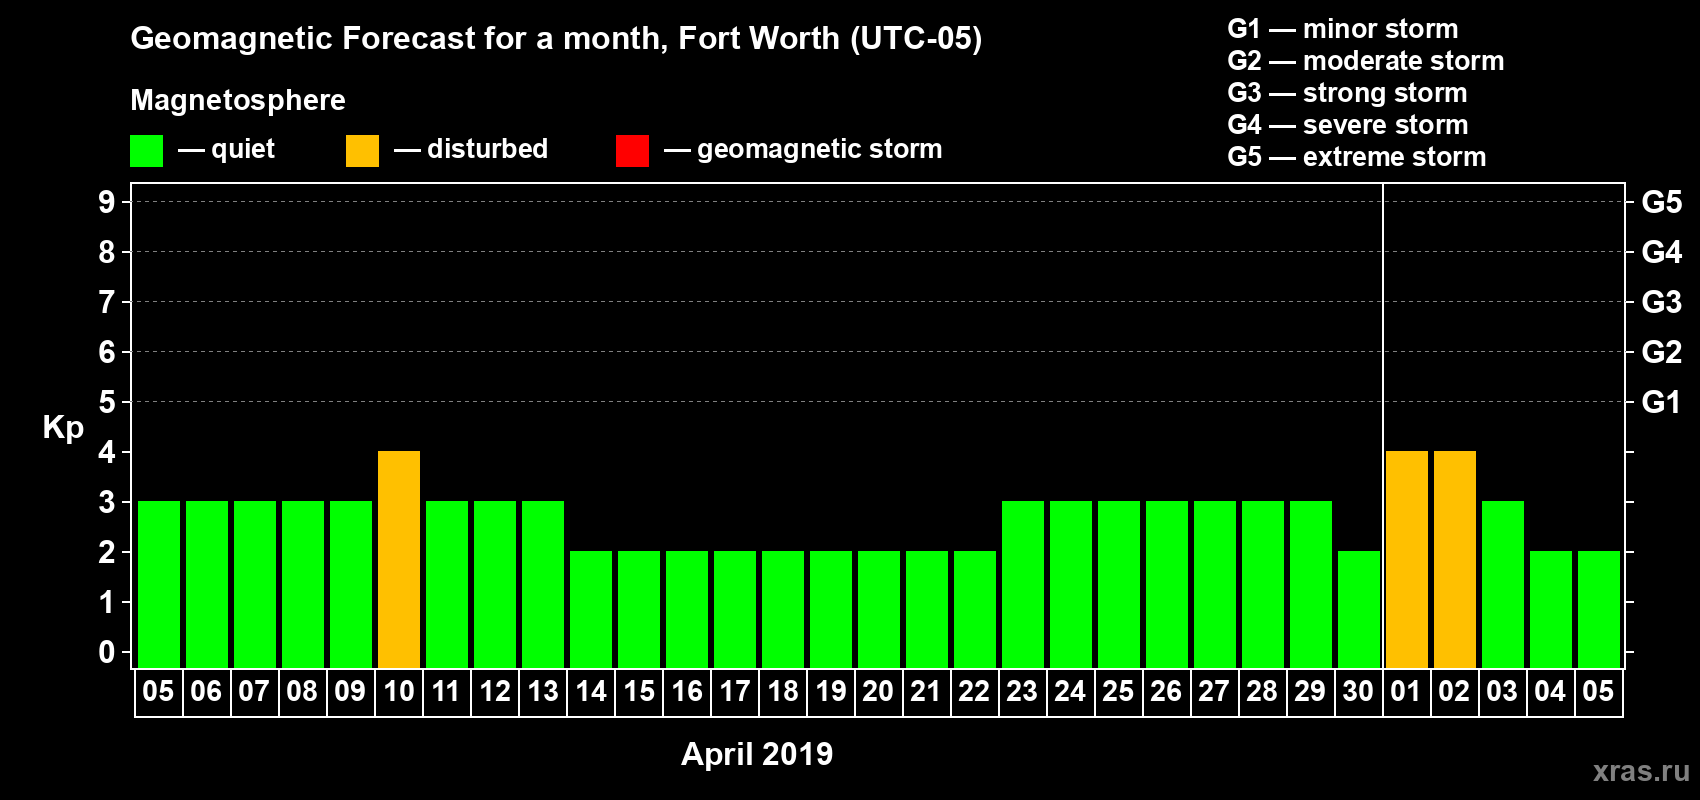Click the '— quiet' legend label
This screenshot has width=1700, height=800.
click(x=226, y=149)
